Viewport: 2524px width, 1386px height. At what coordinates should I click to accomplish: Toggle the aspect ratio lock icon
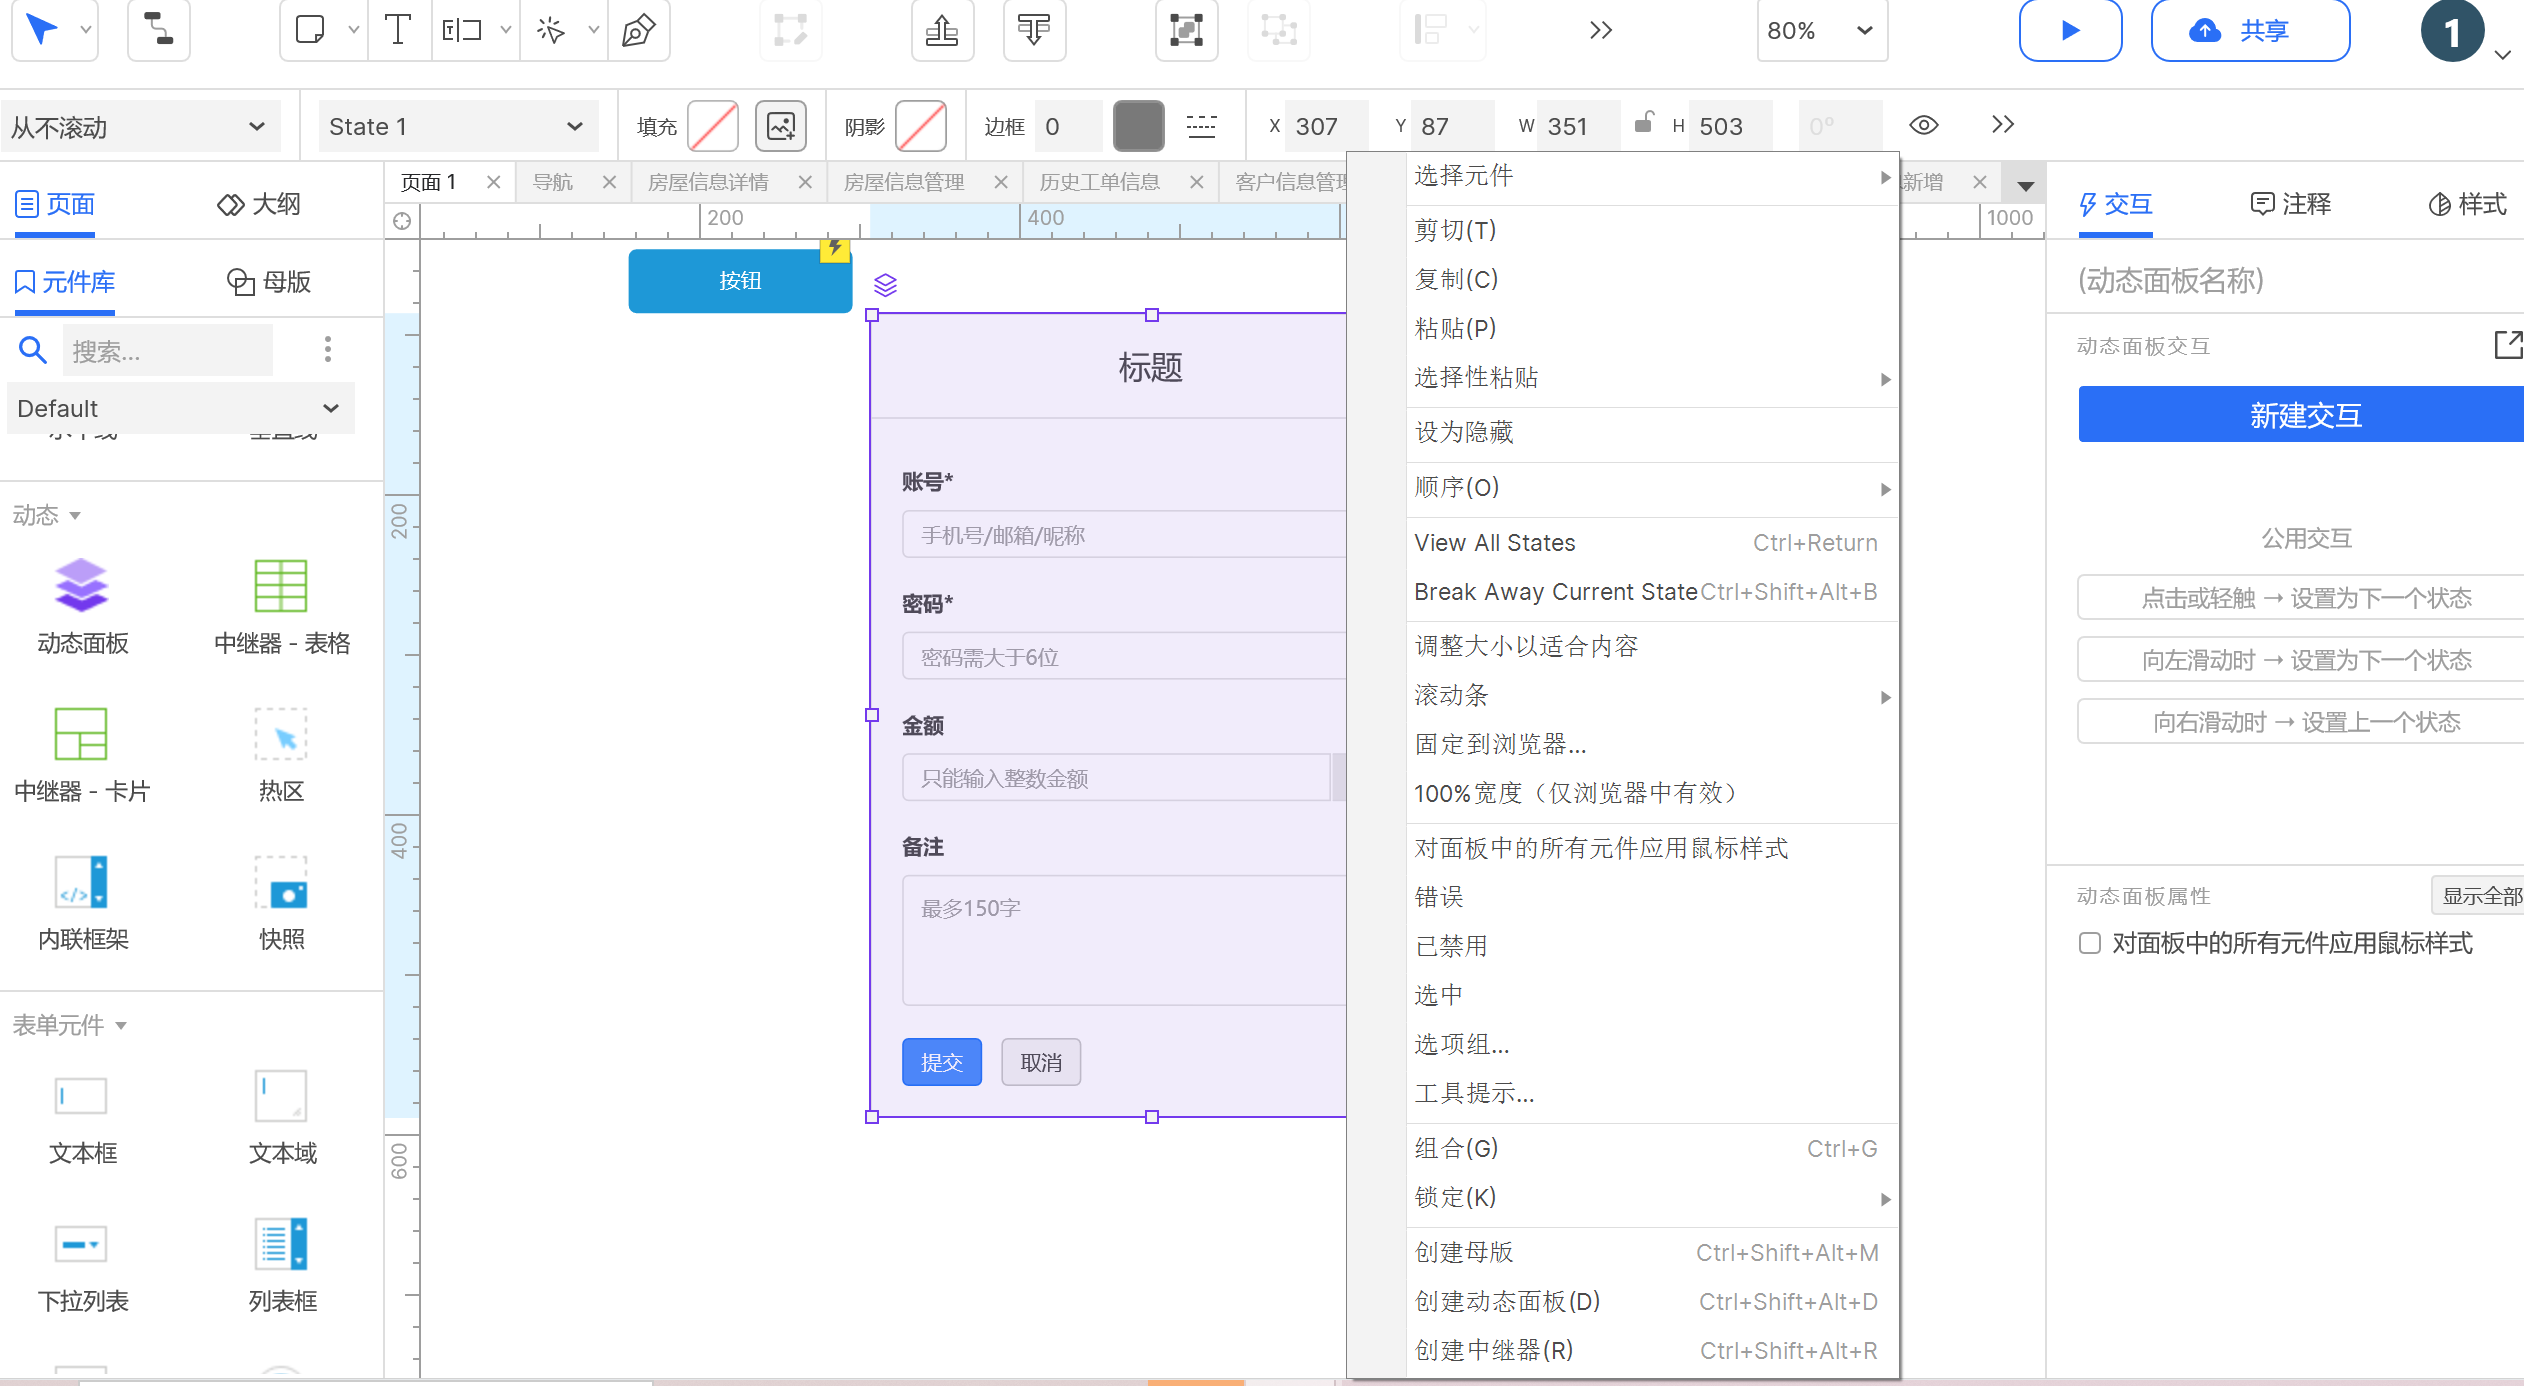click(1643, 123)
